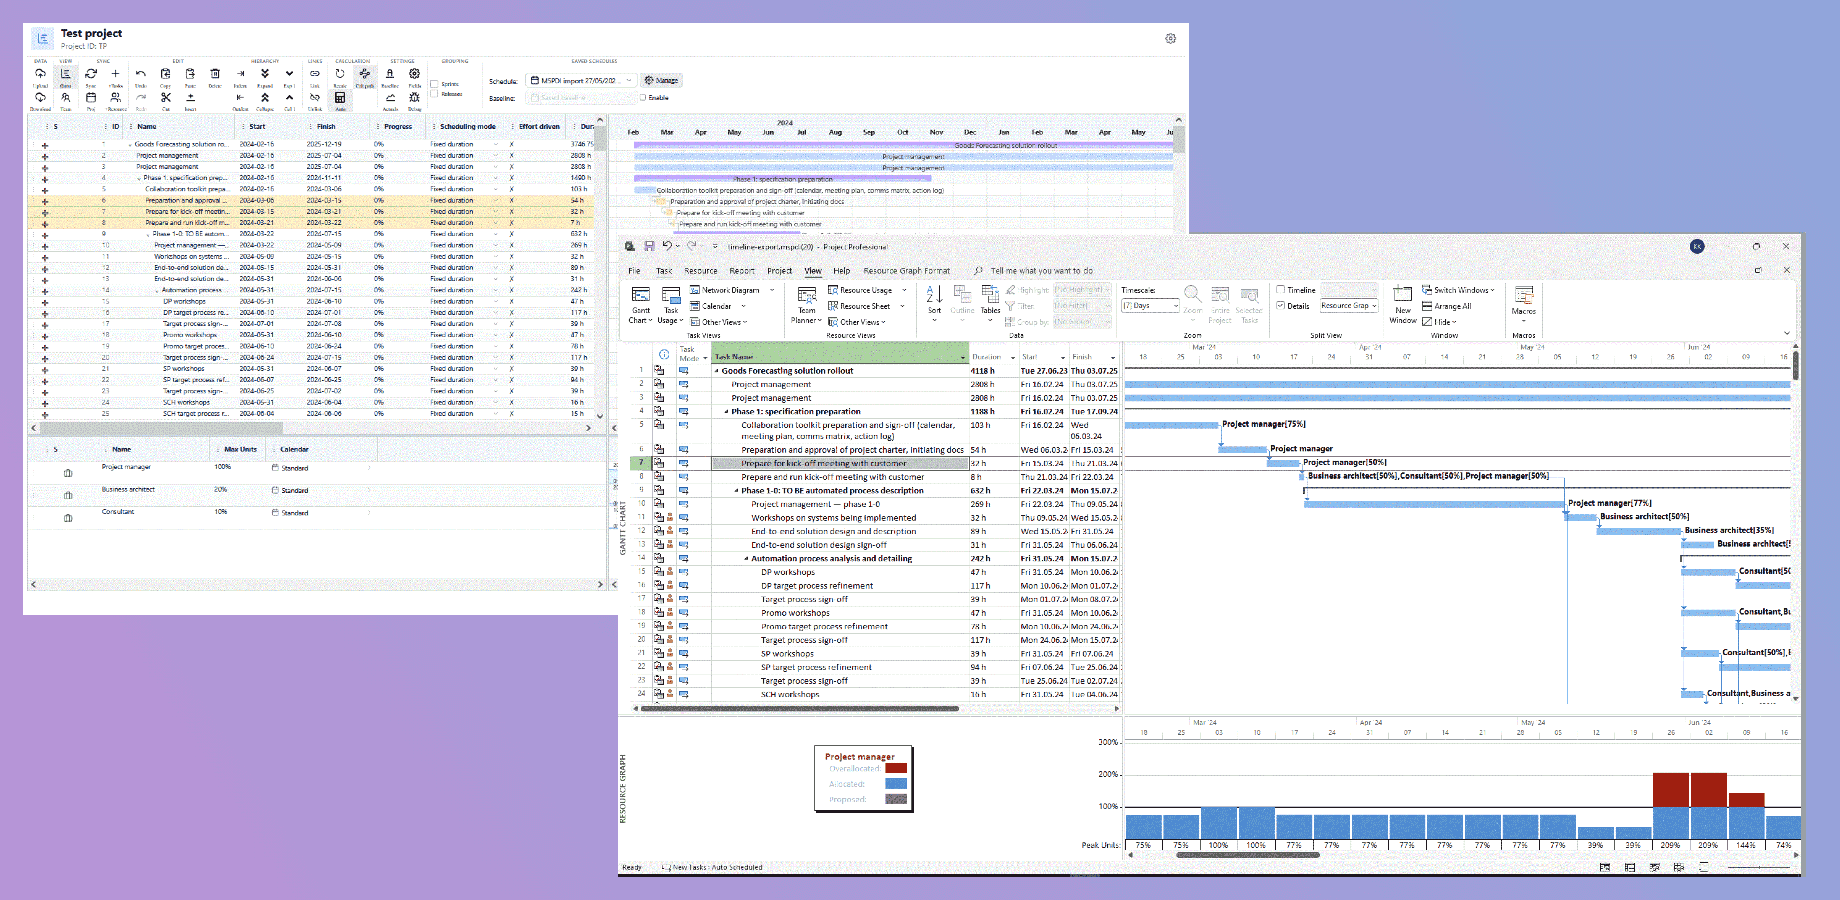Click Resource Sheet in Resource Views

[859, 306]
